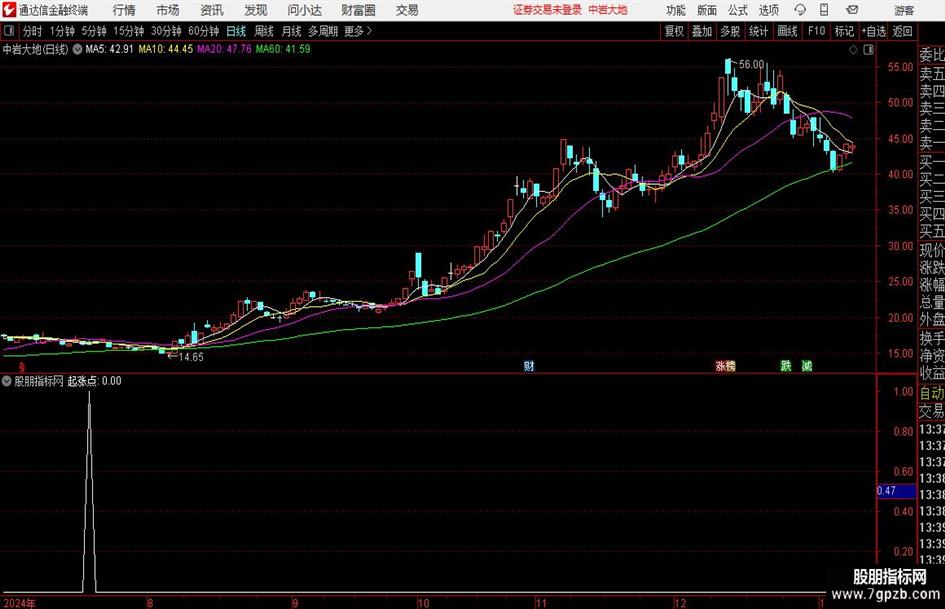Click the 现价 row in quote panel
Screen dimensions: 945x609
[932, 250]
